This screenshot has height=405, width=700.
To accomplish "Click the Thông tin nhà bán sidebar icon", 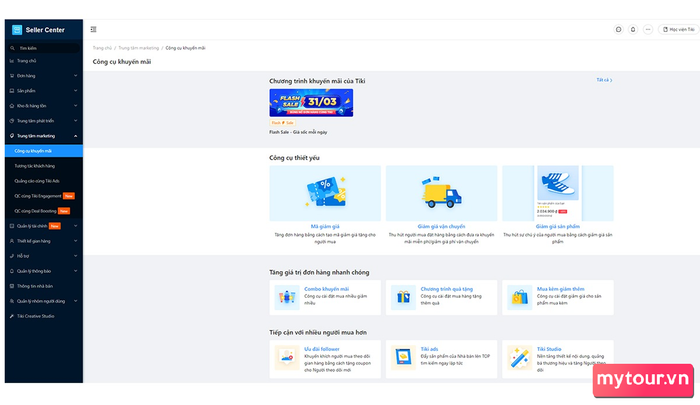I will coord(12,286).
